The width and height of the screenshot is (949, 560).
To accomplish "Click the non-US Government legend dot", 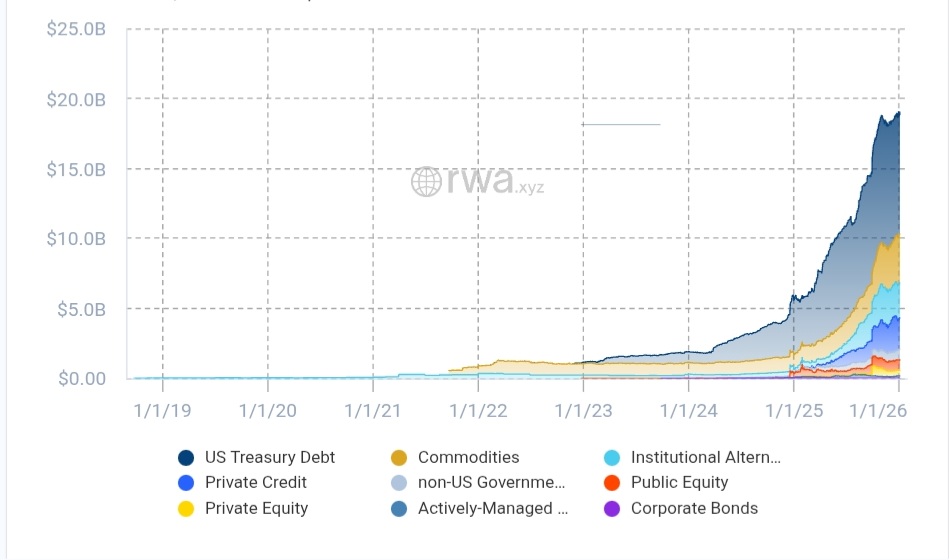I will click(x=399, y=483).
